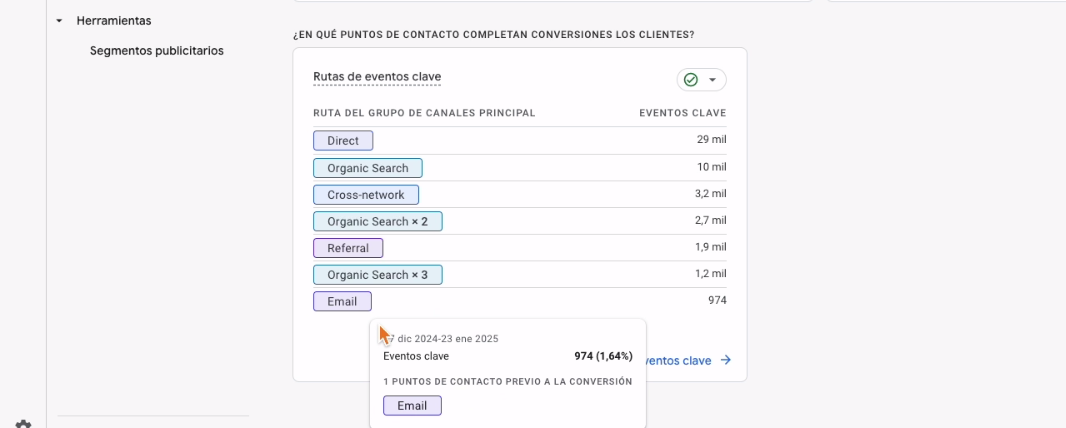Screen dimensions: 1066x428
Task: Select the Direct channel chip
Action: pyautogui.click(x=343, y=141)
